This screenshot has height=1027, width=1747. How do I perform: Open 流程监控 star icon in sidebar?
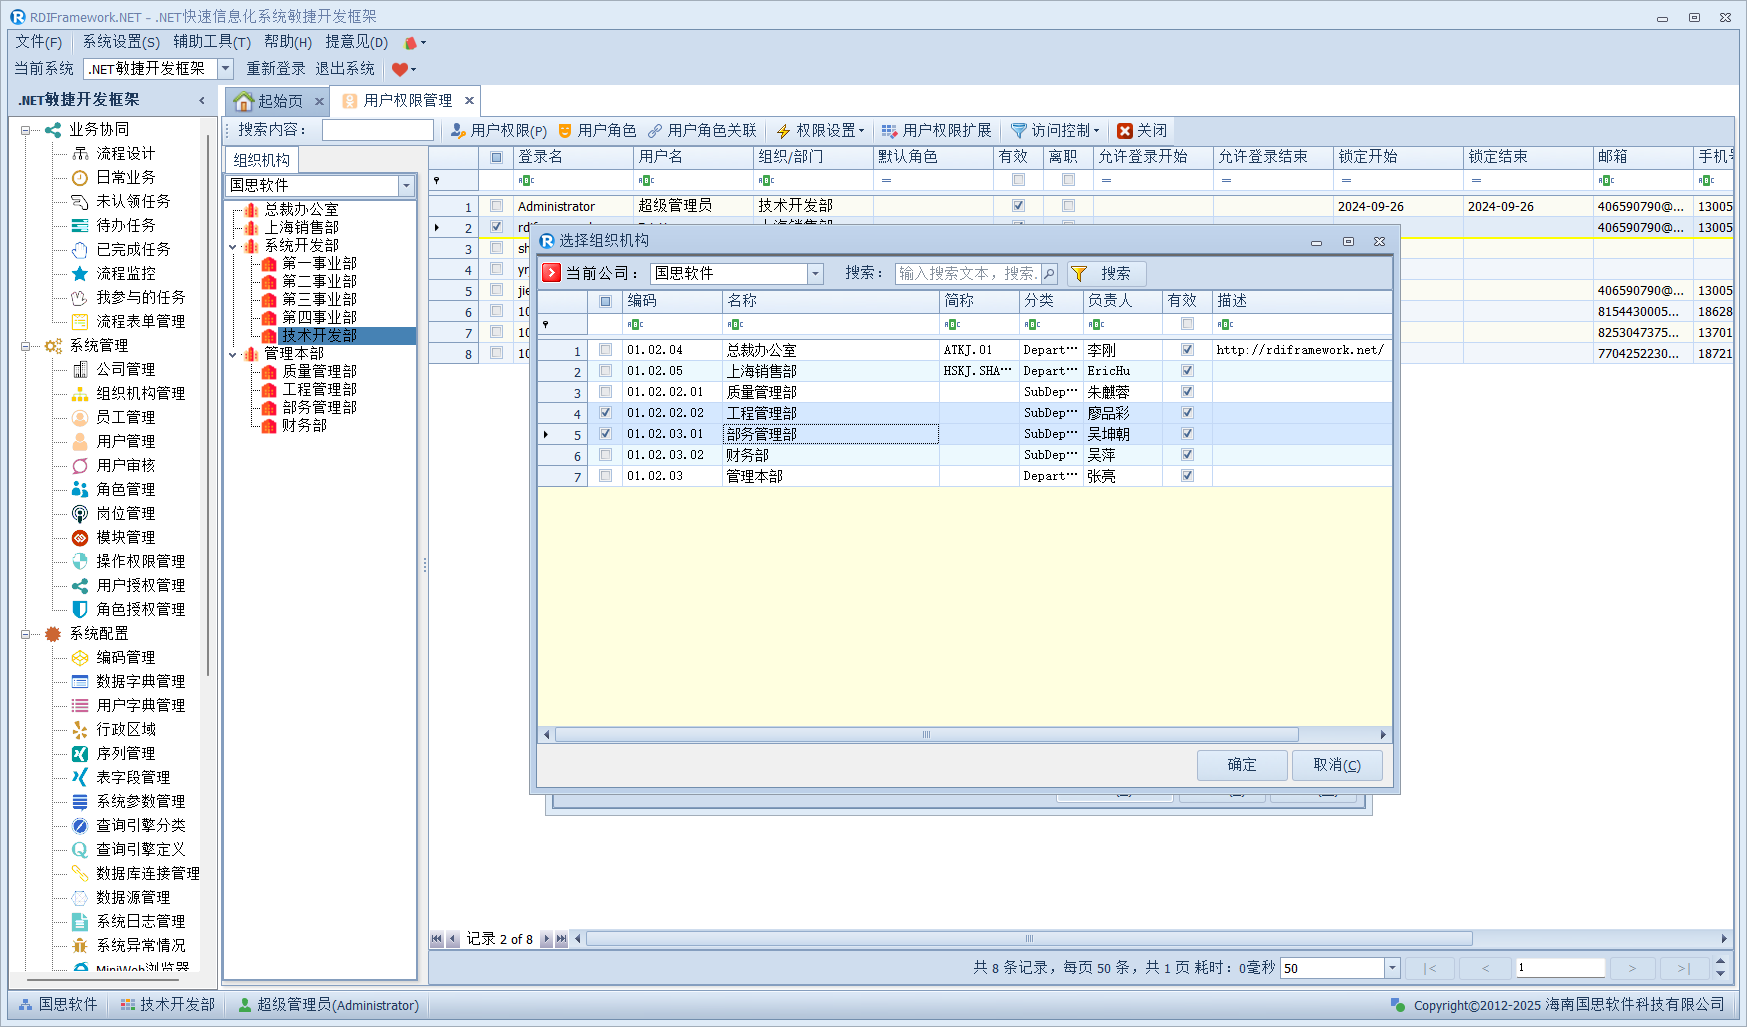point(80,274)
